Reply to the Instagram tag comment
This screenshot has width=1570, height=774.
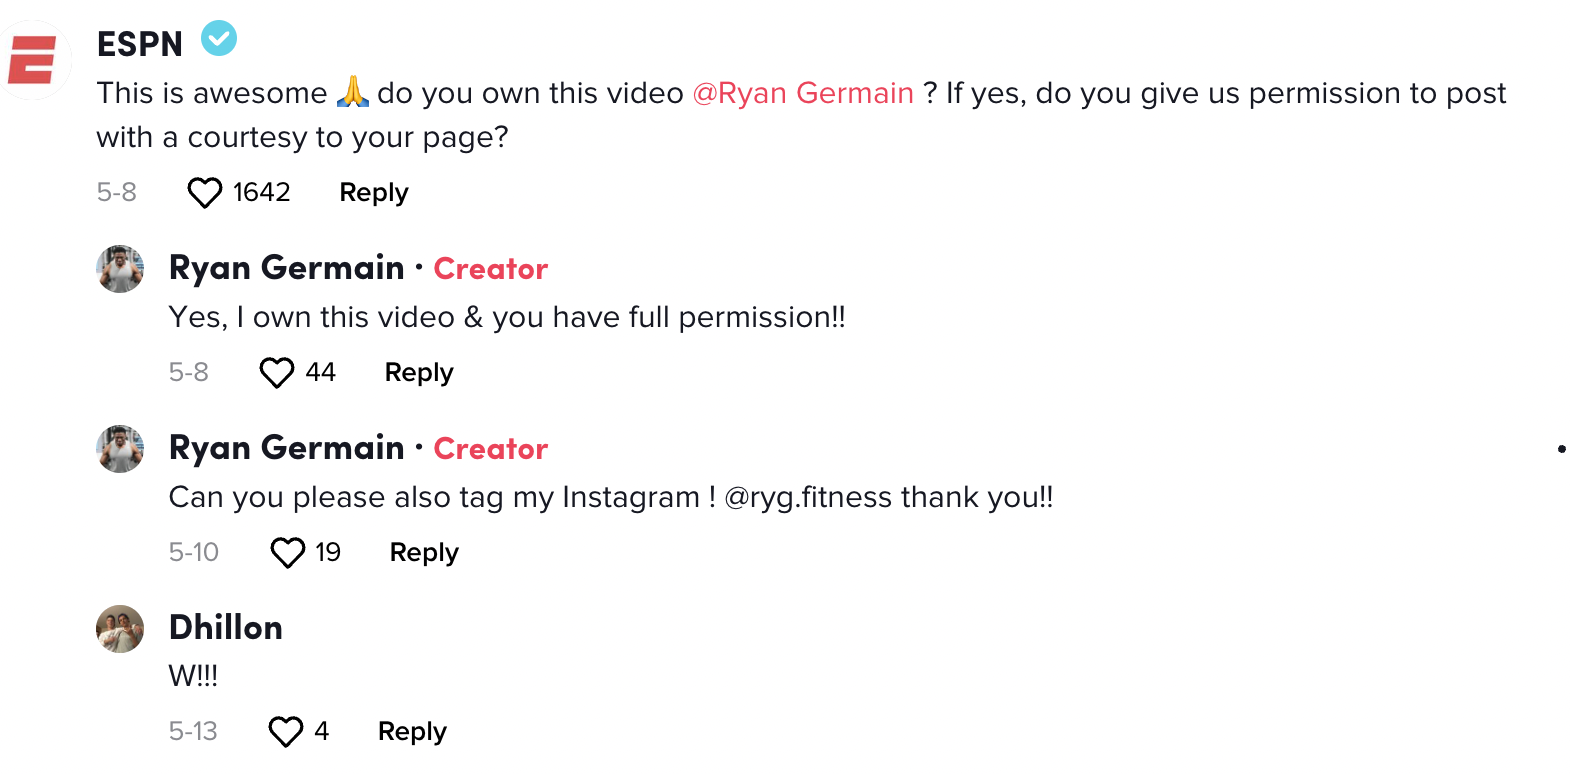(x=424, y=553)
